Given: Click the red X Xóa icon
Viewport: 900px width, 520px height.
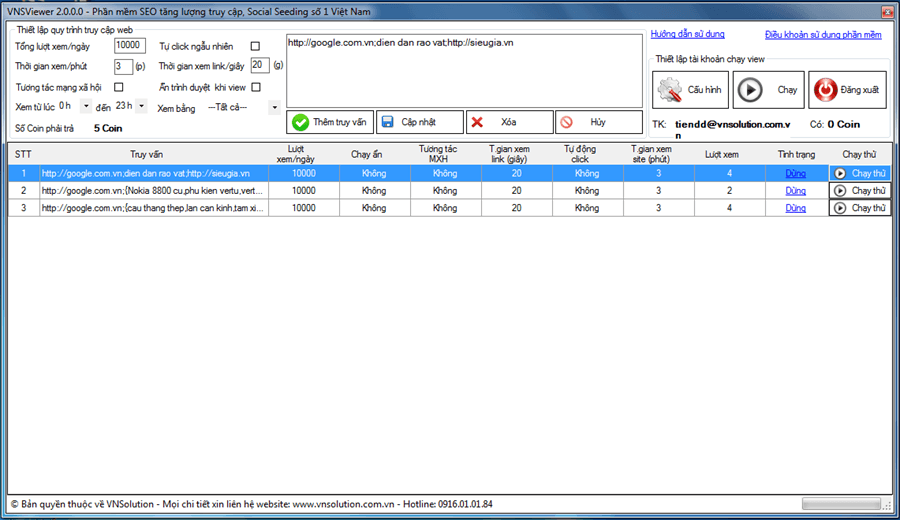Looking at the screenshot, I should point(477,122).
